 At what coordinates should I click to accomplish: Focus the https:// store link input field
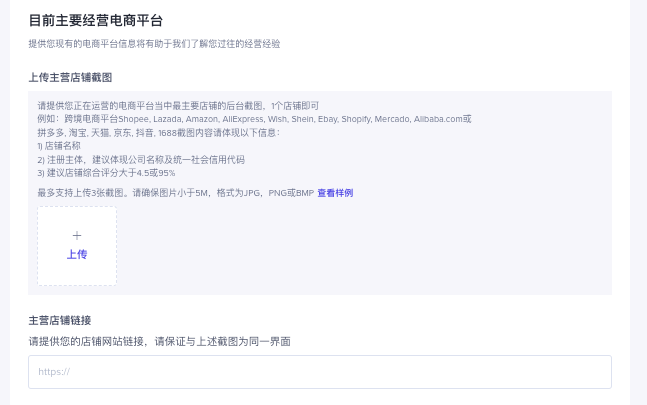(x=320, y=372)
